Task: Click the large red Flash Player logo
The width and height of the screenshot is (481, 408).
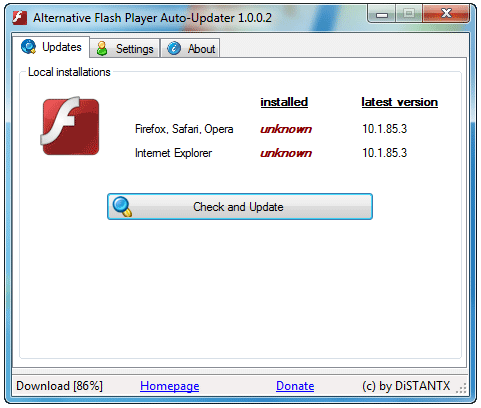Action: tap(70, 126)
